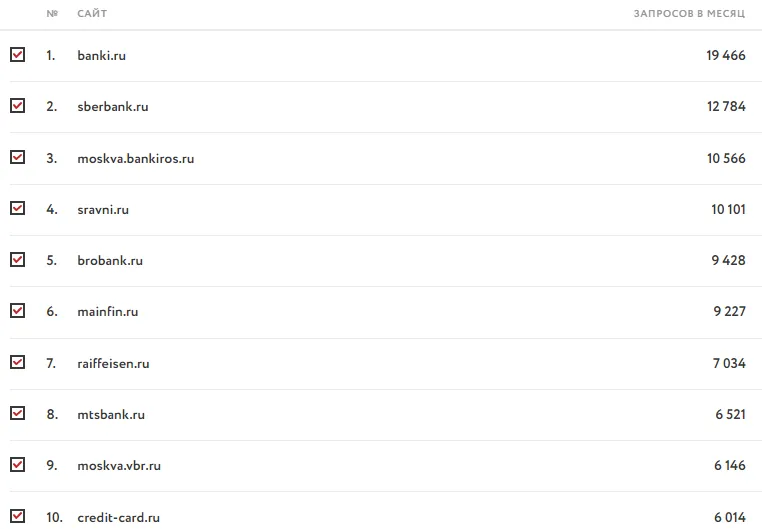Sort by ЗАПРОСОВ В МЕСЯЦ column header

tap(689, 14)
